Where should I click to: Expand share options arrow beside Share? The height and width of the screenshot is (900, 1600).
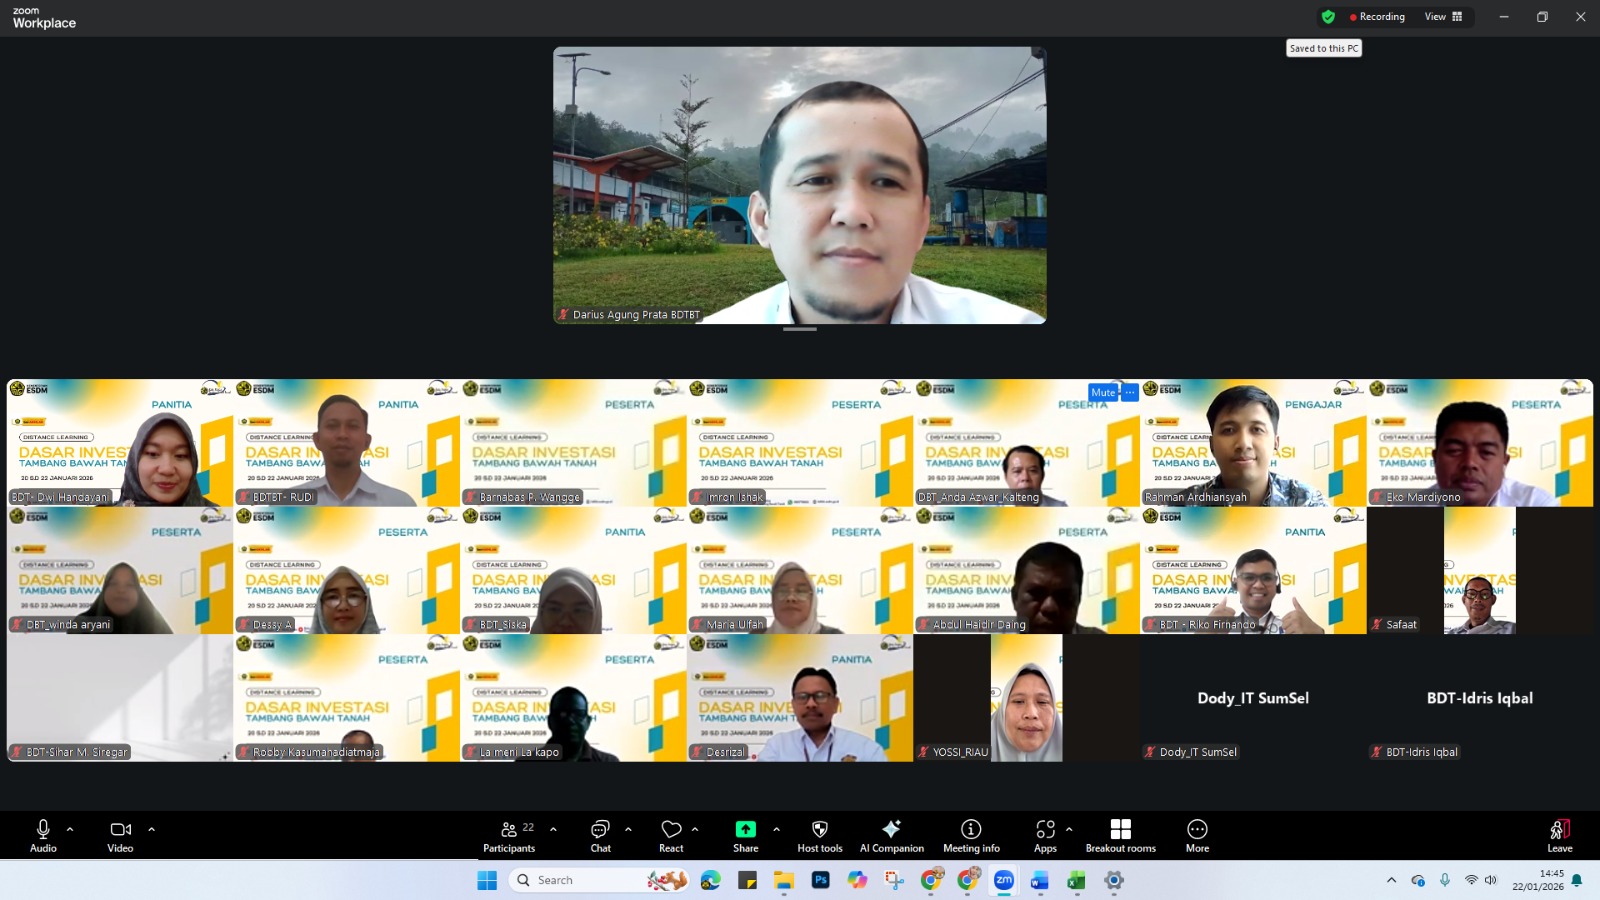[x=776, y=829]
